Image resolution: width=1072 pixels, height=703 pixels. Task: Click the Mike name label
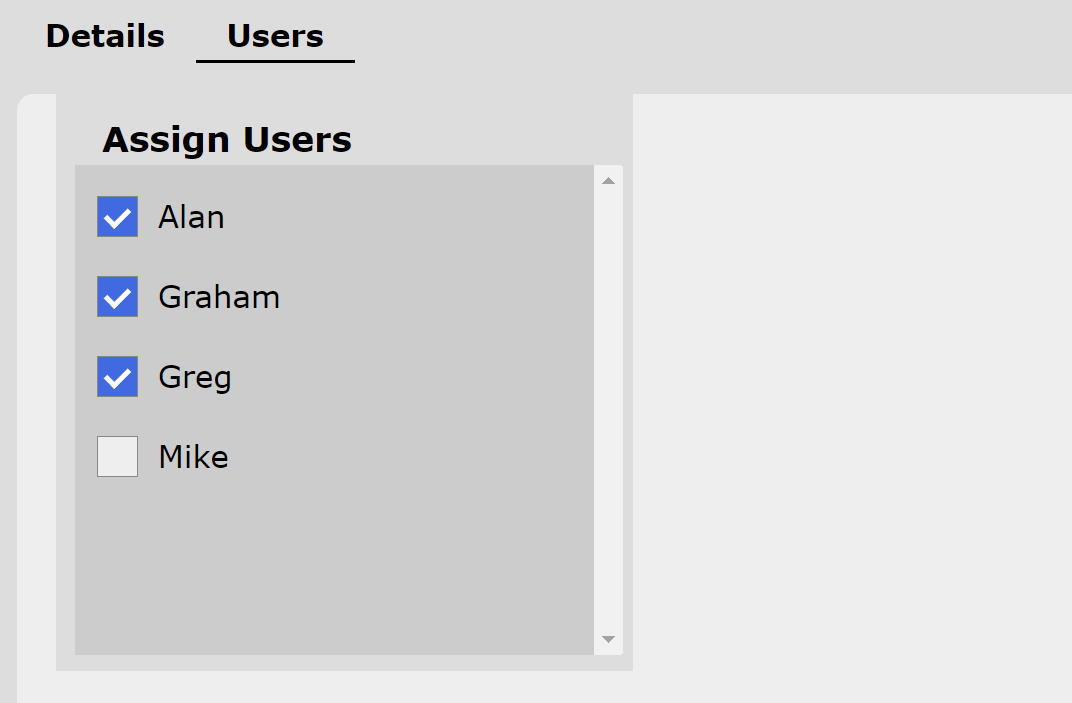(x=193, y=457)
